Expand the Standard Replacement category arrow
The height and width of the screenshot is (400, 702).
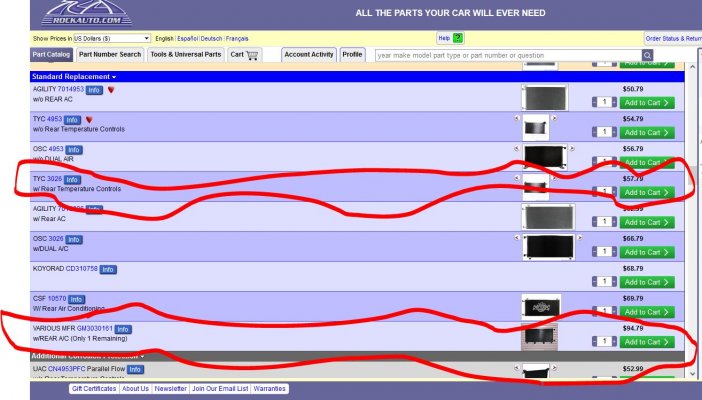pyautogui.click(x=114, y=77)
